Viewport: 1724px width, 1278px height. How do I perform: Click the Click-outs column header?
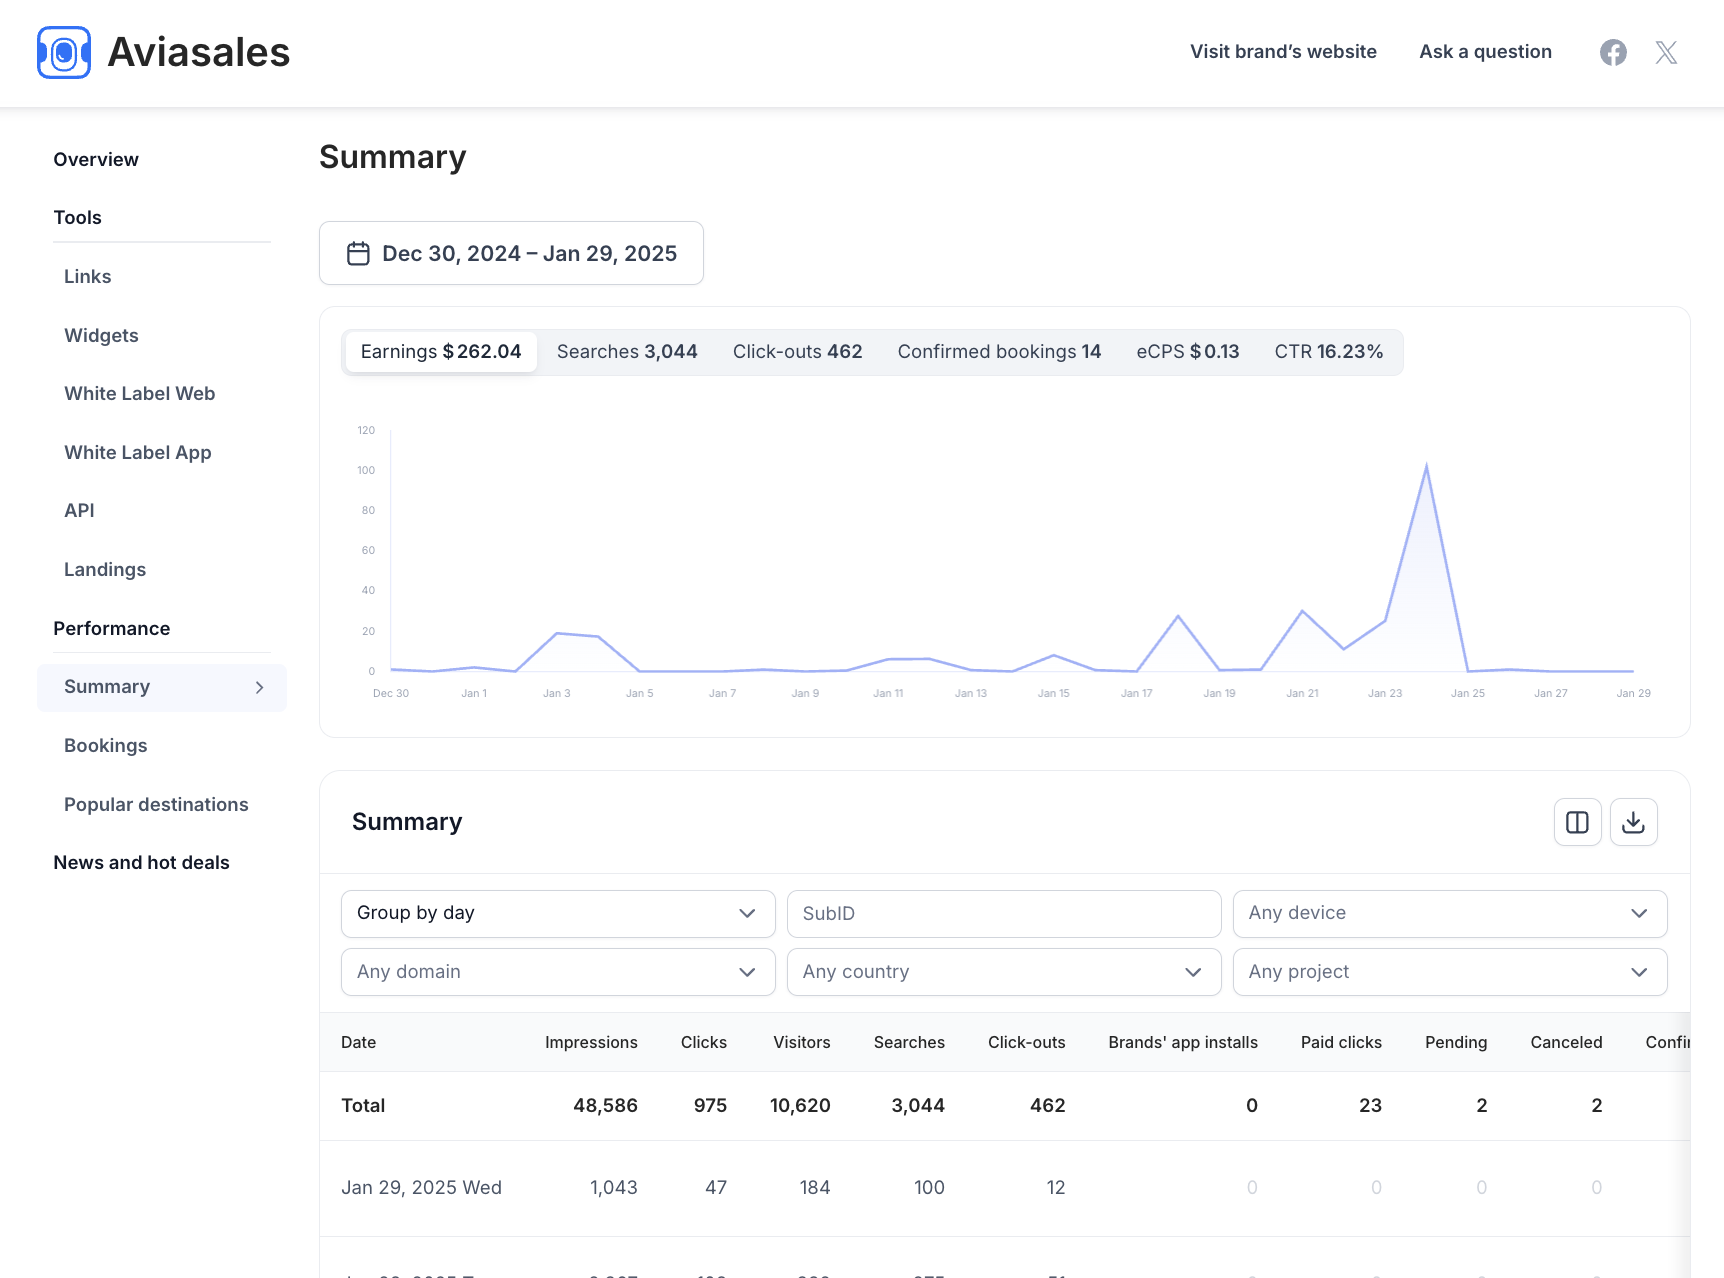click(x=1027, y=1042)
